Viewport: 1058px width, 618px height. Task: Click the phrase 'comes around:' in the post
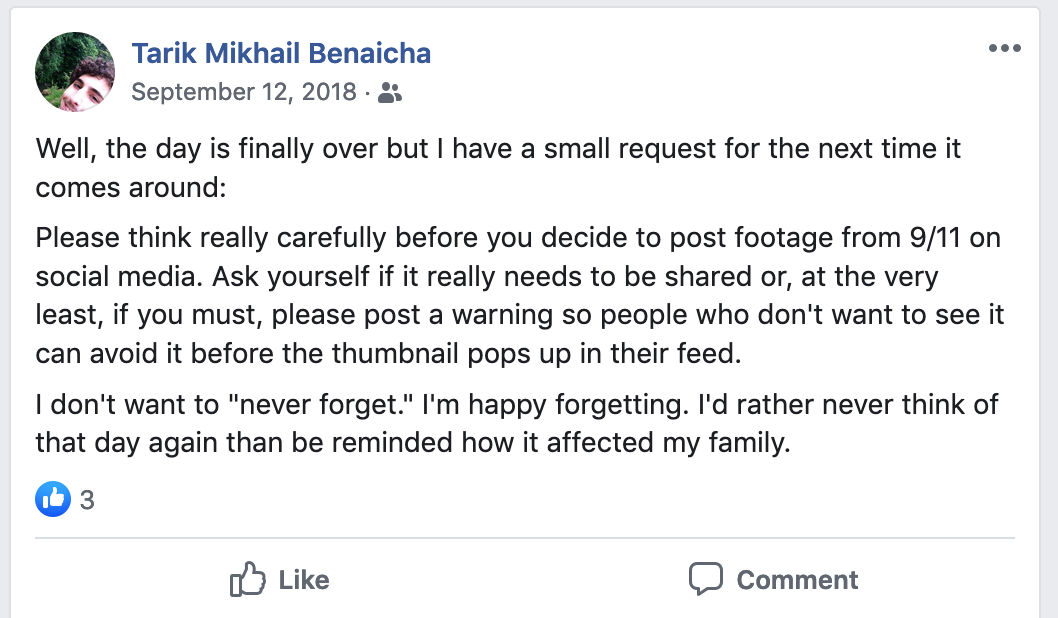click(x=130, y=187)
